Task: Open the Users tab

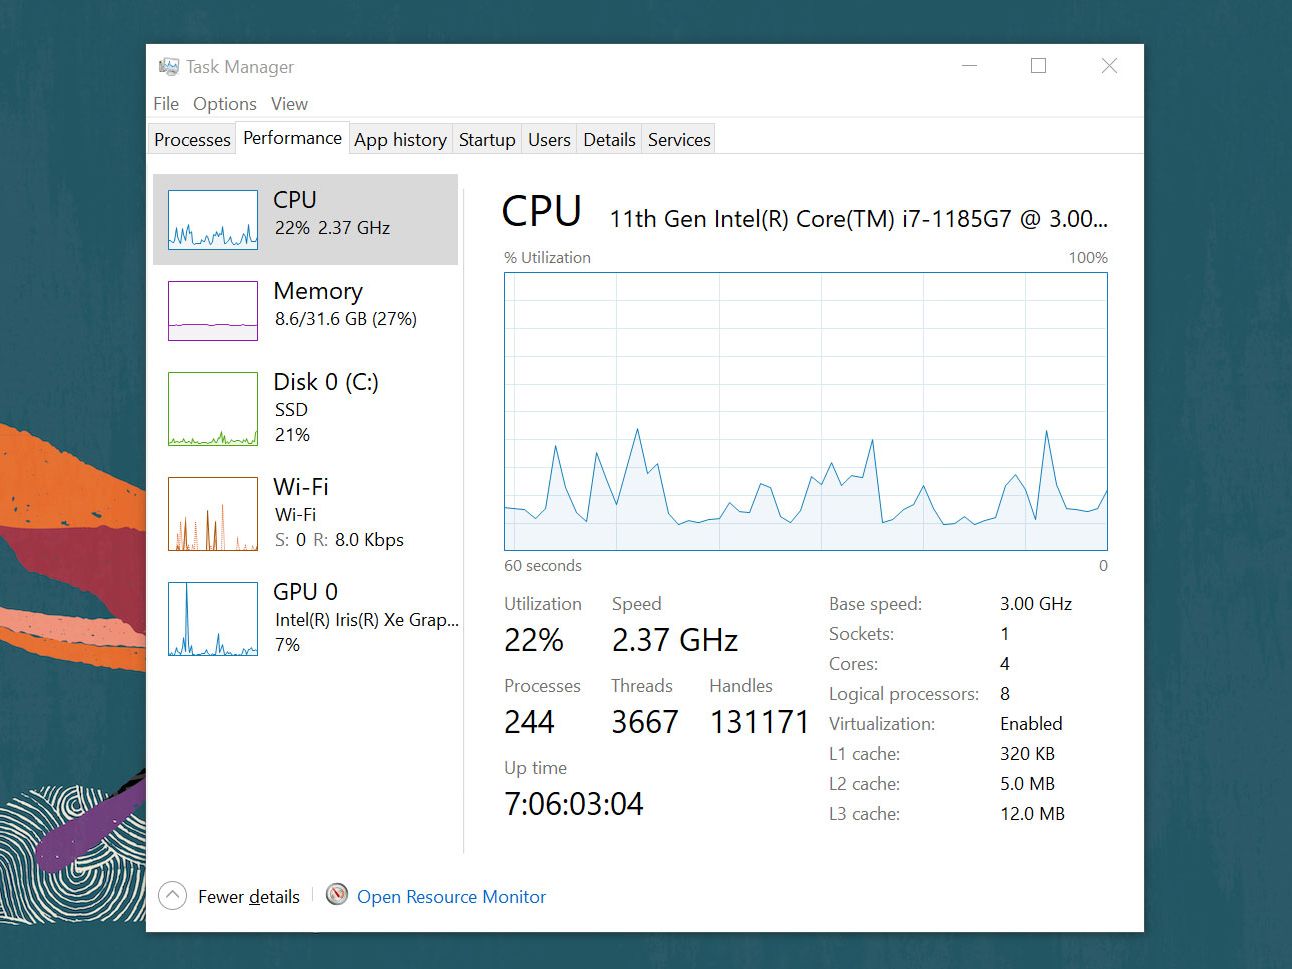Action: [549, 140]
